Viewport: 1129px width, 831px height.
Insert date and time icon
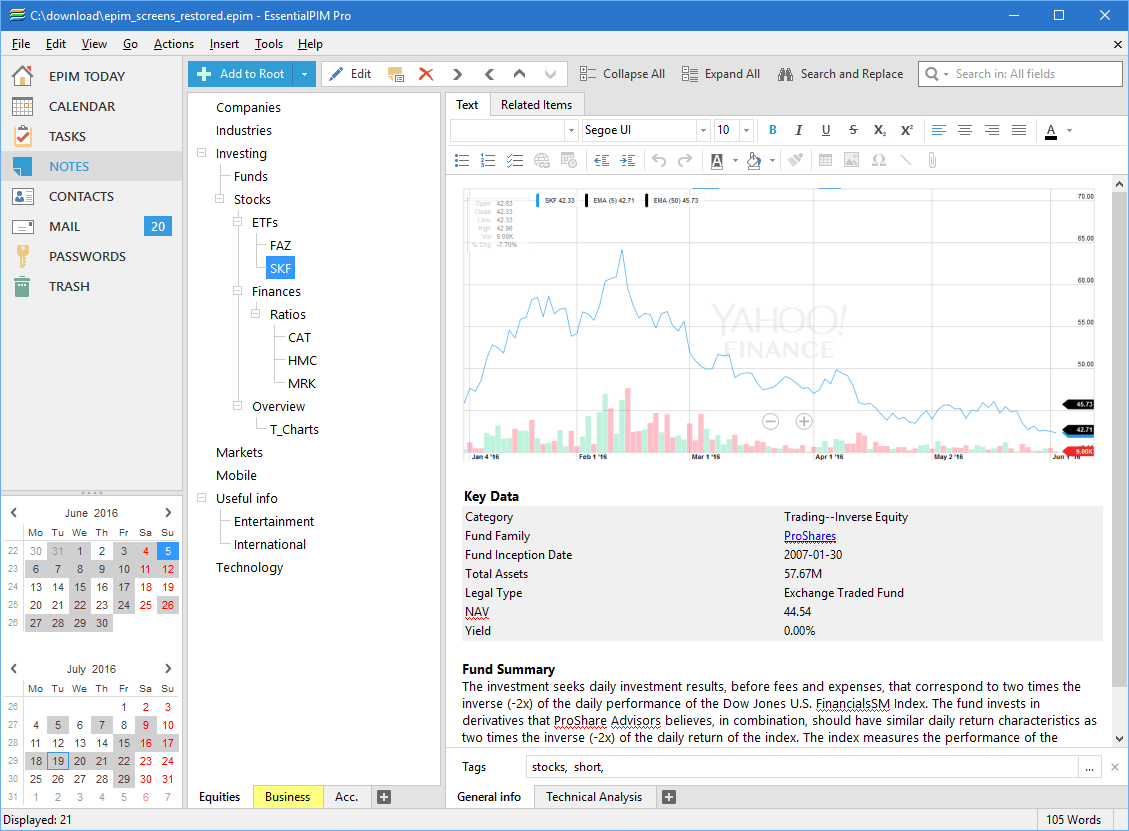pyautogui.click(x=569, y=161)
